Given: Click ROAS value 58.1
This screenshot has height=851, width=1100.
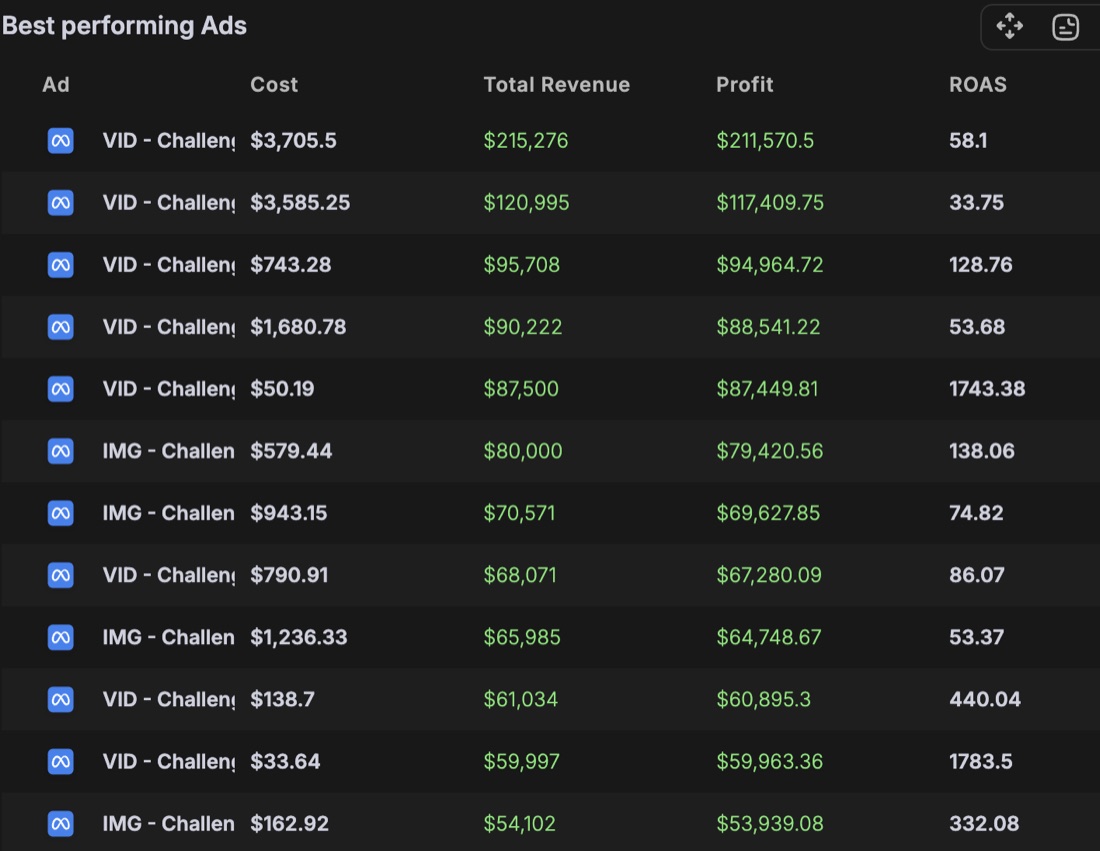Looking at the screenshot, I should pyautogui.click(x=968, y=140).
